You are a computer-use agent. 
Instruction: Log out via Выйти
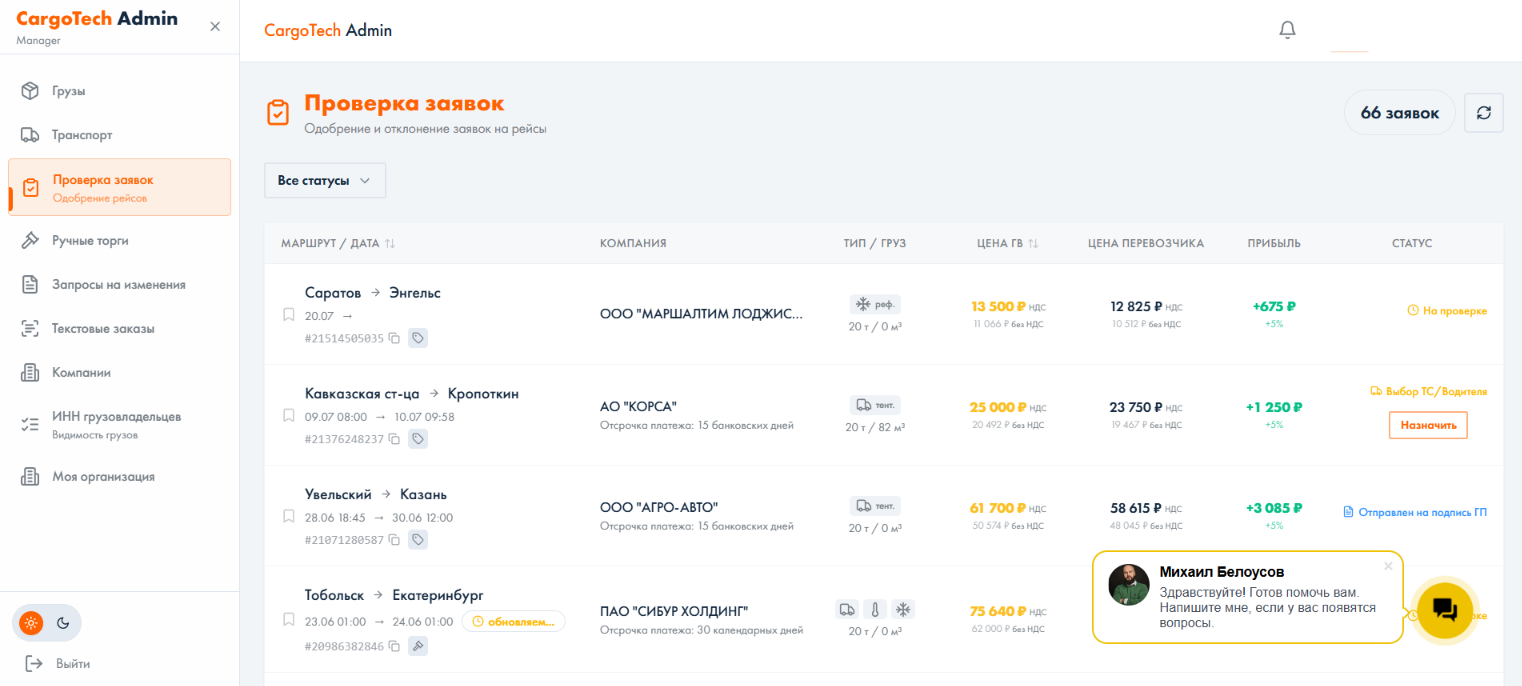60,663
